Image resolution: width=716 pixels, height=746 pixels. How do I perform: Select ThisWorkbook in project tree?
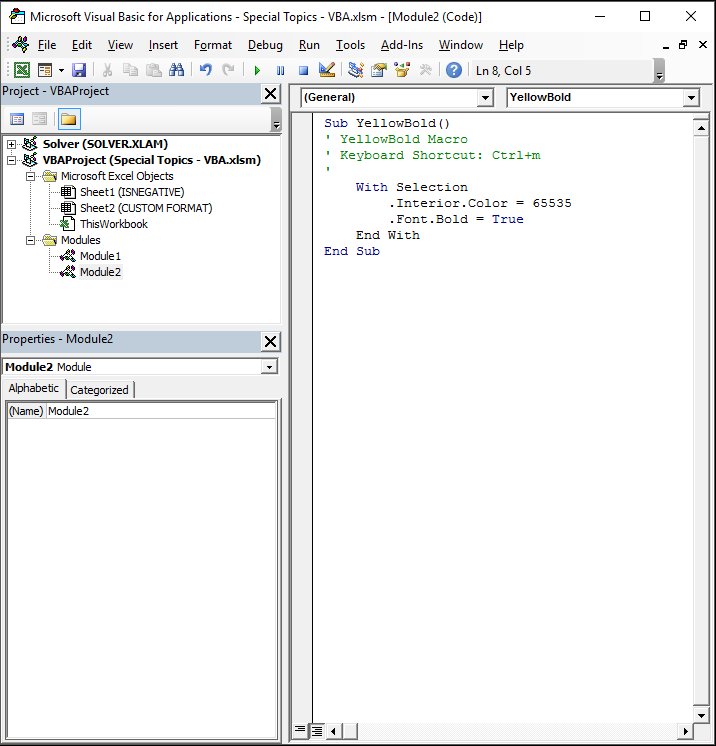114,224
